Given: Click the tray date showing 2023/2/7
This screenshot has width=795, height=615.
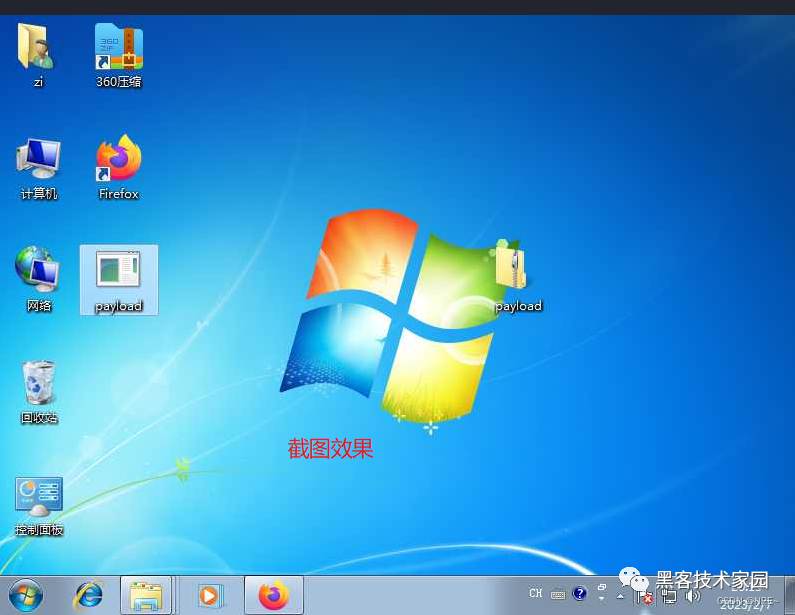Looking at the screenshot, I should click(x=746, y=604).
